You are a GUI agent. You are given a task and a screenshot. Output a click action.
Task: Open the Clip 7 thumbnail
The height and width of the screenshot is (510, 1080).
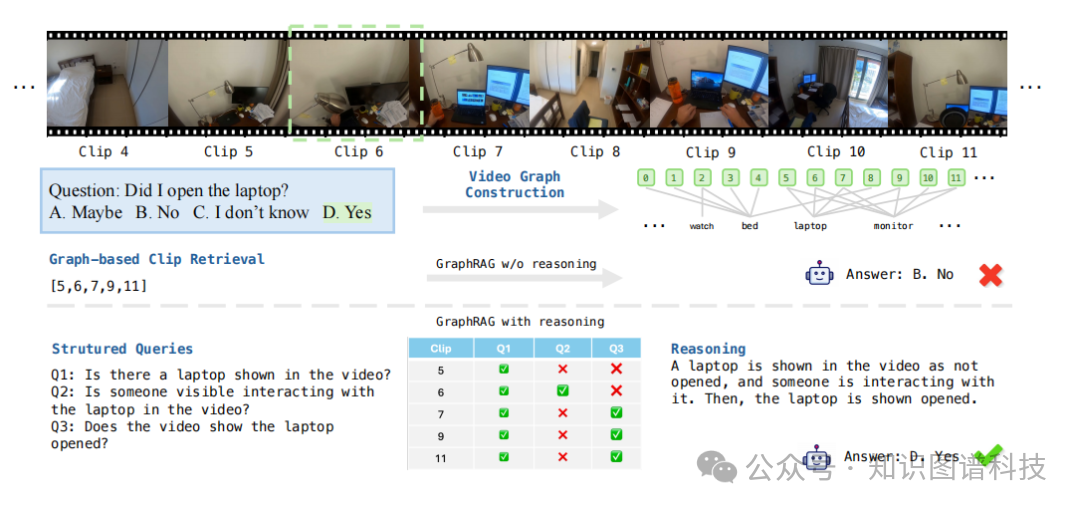475,83
